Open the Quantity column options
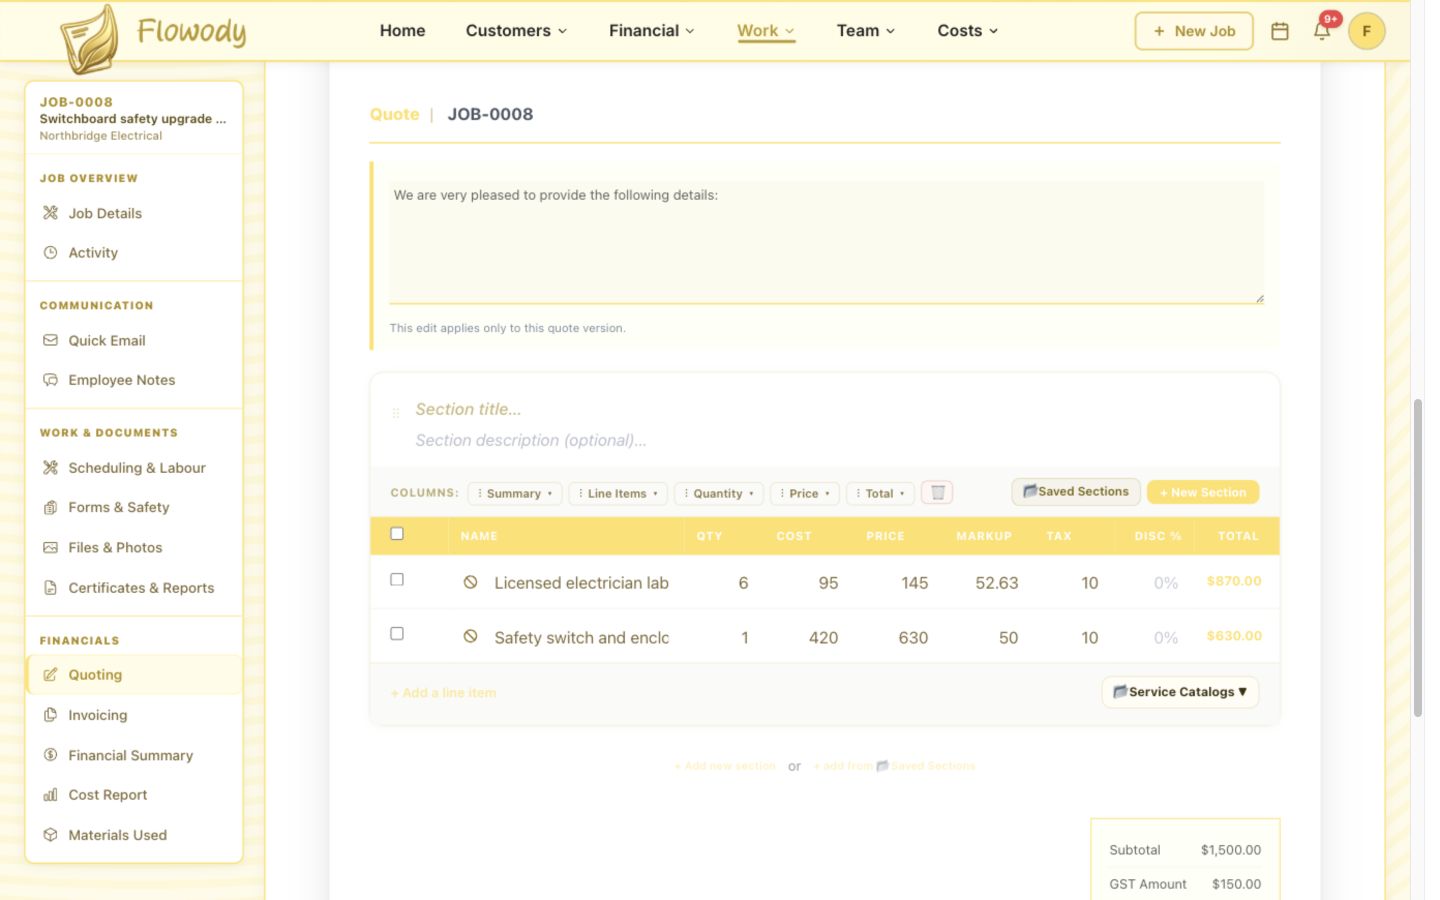 [x=719, y=494]
